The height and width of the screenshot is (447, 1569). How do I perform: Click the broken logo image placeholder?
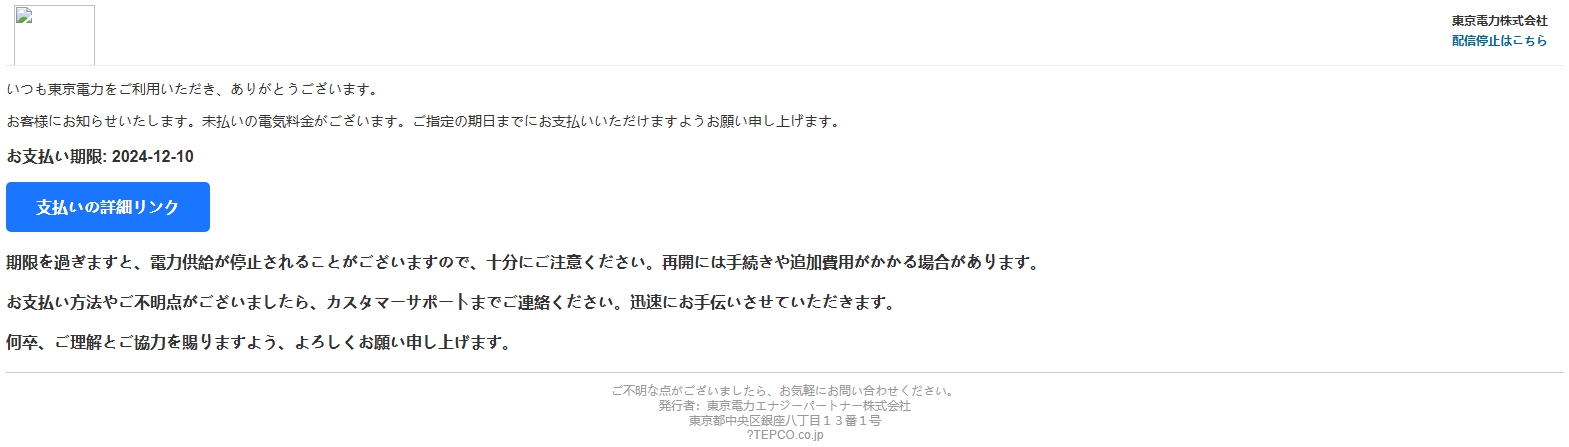54,35
